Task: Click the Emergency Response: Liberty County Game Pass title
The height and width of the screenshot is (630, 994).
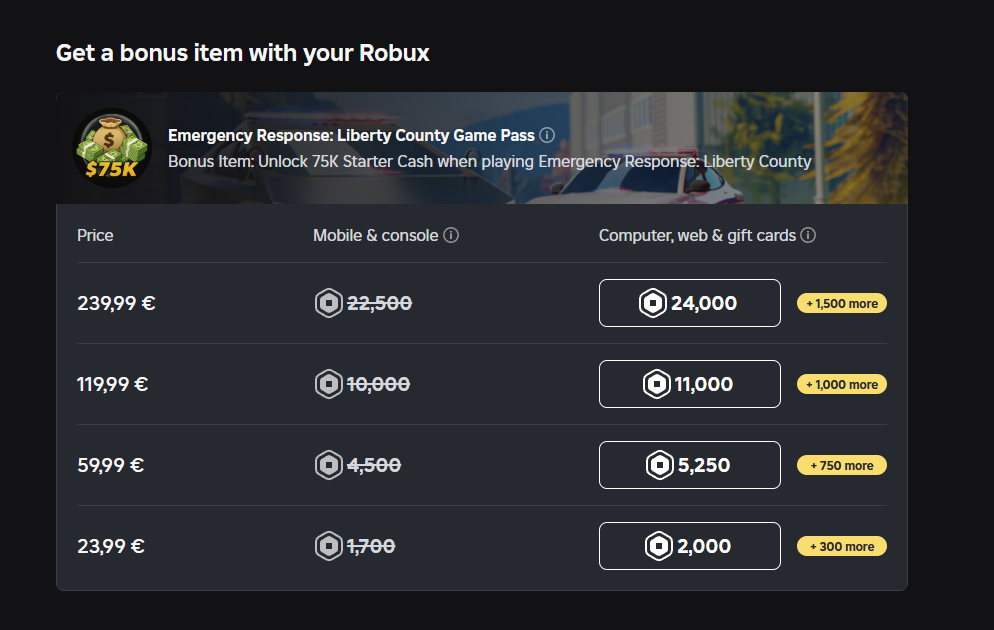Action: tap(351, 135)
